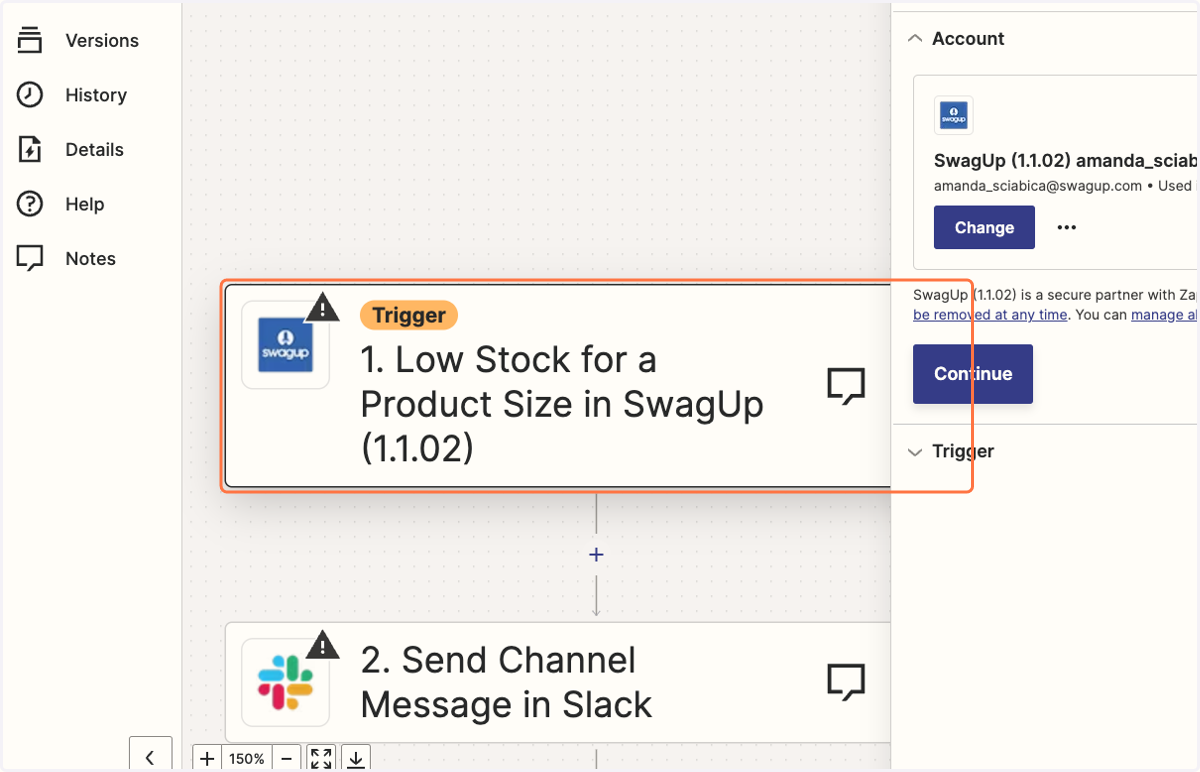Click the 150% zoom level
The image size is (1200, 772).
tap(246, 759)
